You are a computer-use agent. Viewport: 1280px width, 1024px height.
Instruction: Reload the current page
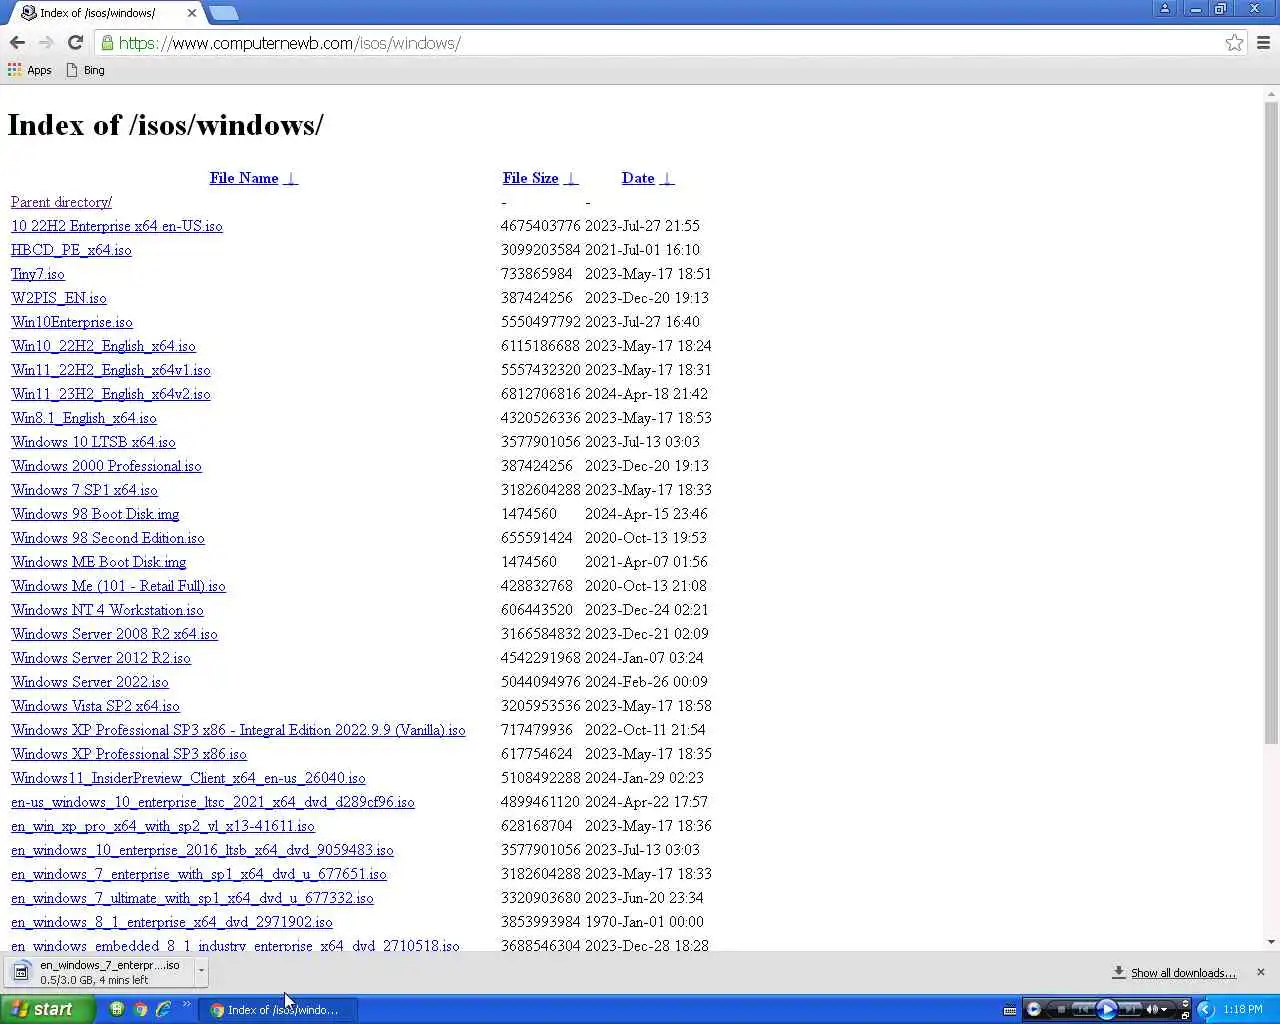click(75, 43)
